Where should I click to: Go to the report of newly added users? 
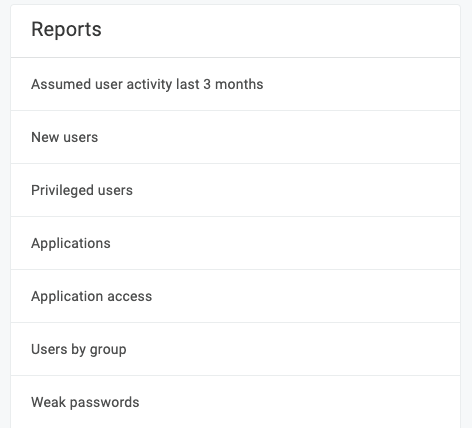(x=235, y=137)
